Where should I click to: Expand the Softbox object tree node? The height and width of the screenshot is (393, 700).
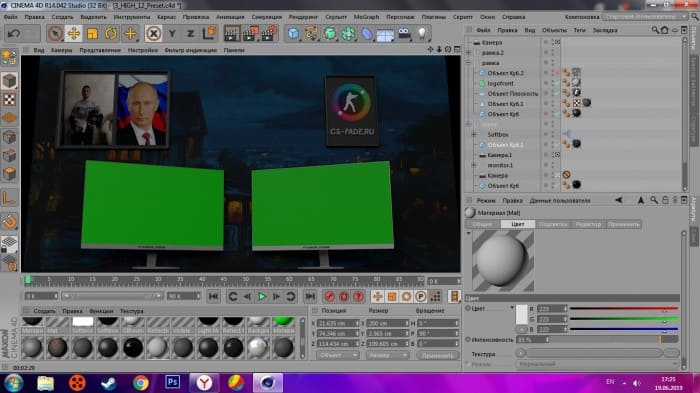(x=474, y=134)
